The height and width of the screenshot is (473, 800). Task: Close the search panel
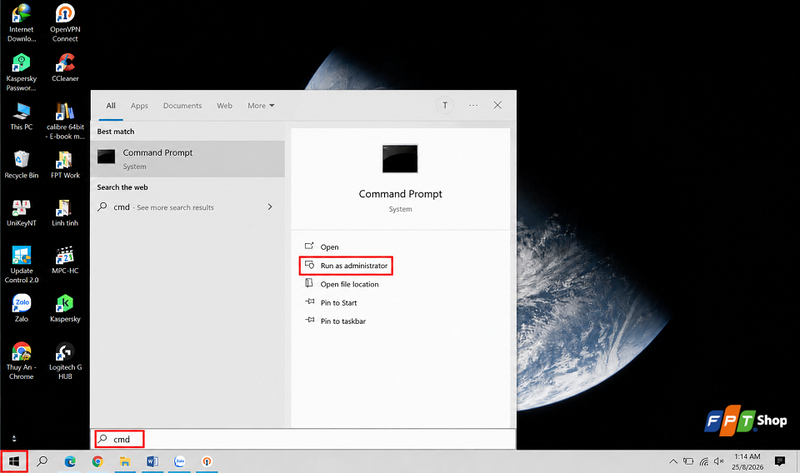497,105
